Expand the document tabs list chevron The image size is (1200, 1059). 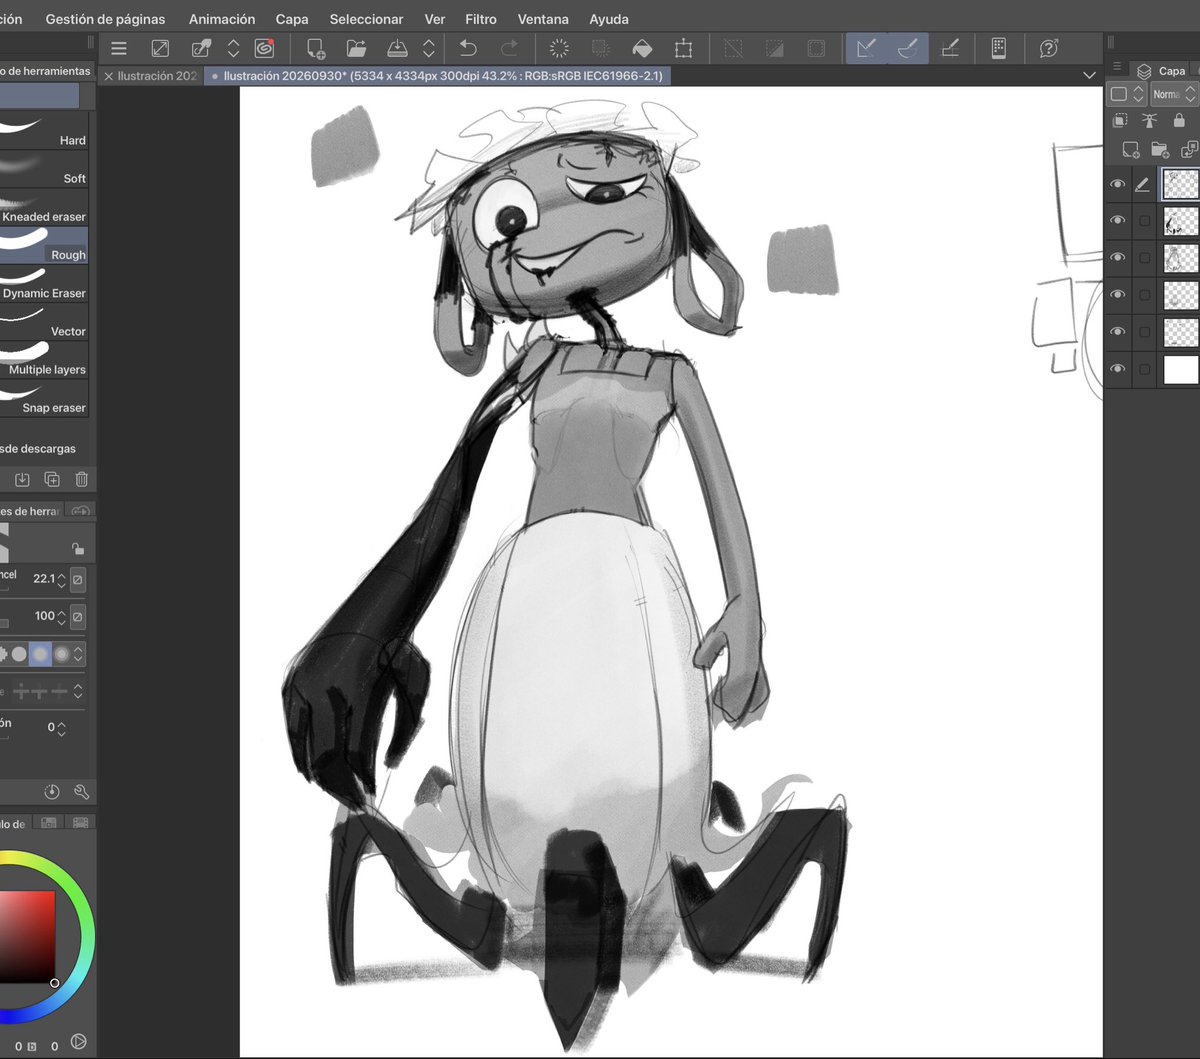(1089, 76)
